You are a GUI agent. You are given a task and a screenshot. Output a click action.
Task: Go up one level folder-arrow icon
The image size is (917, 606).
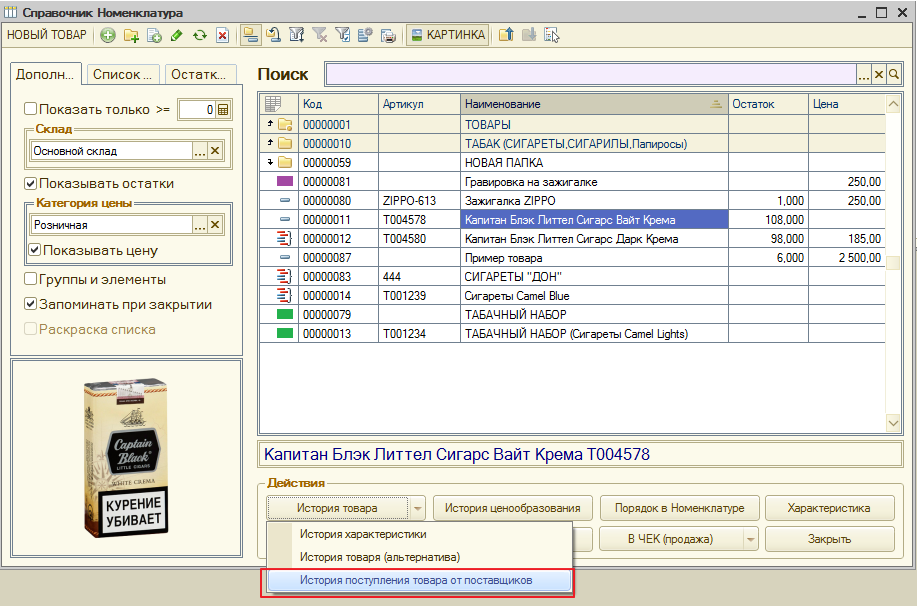[506, 36]
